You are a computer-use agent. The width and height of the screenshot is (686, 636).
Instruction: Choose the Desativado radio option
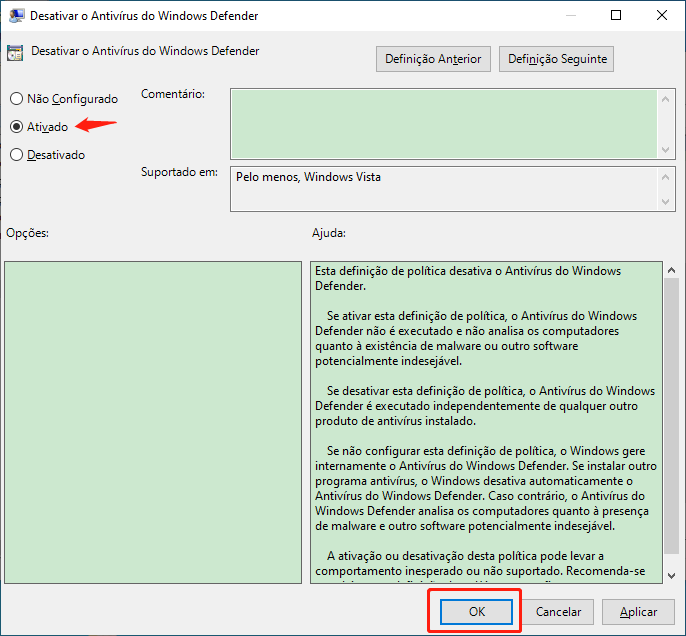point(47,155)
